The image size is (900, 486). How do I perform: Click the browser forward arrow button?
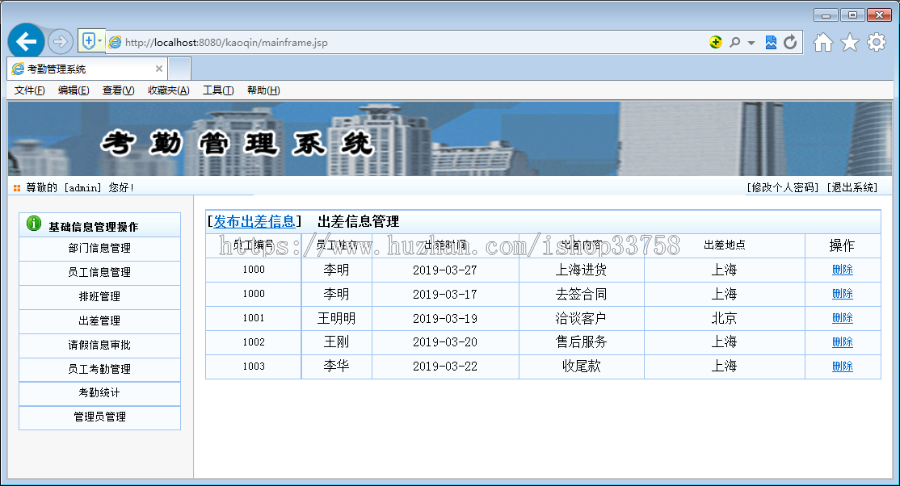60,41
